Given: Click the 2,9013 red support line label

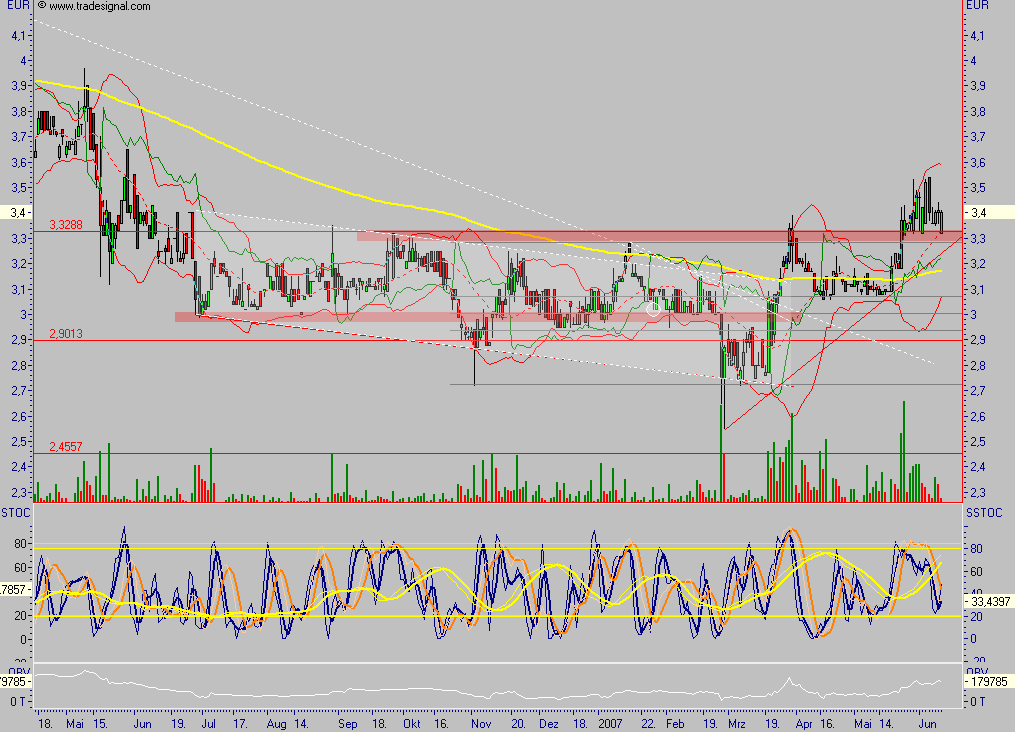Looking at the screenshot, I should pyautogui.click(x=67, y=334).
